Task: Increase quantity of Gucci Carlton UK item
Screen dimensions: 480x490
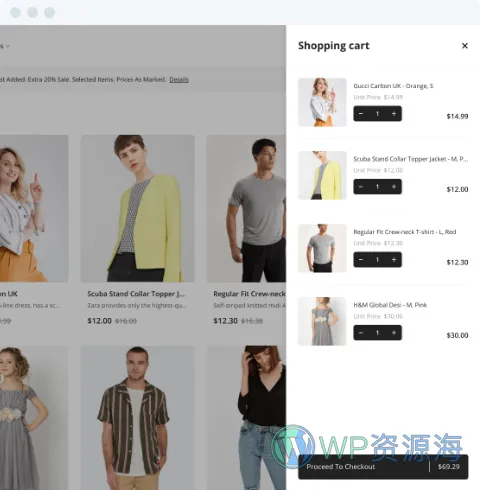Action: point(394,114)
